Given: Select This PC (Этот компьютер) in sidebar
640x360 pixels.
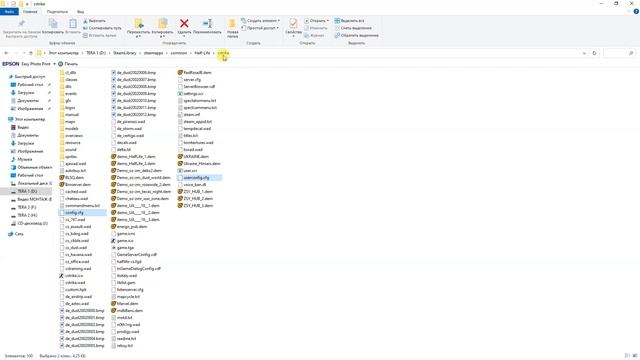Looking at the screenshot, I should pos(29,119).
